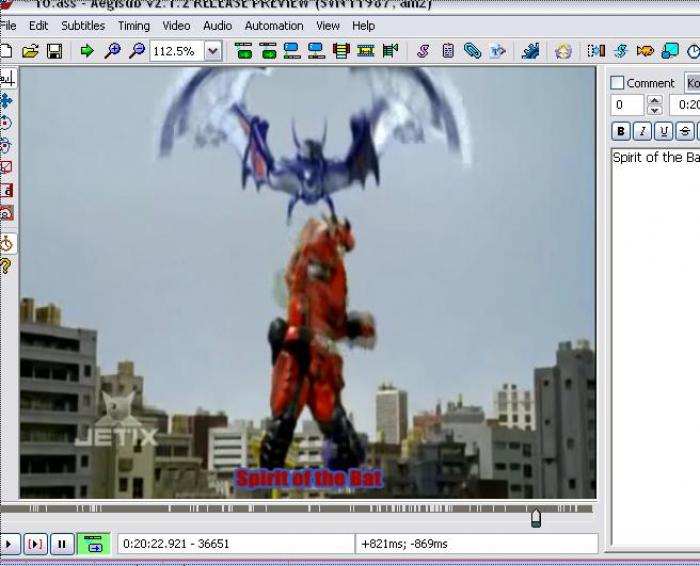
Task: Toggle realtime visual update button
Action: pos(7,244)
